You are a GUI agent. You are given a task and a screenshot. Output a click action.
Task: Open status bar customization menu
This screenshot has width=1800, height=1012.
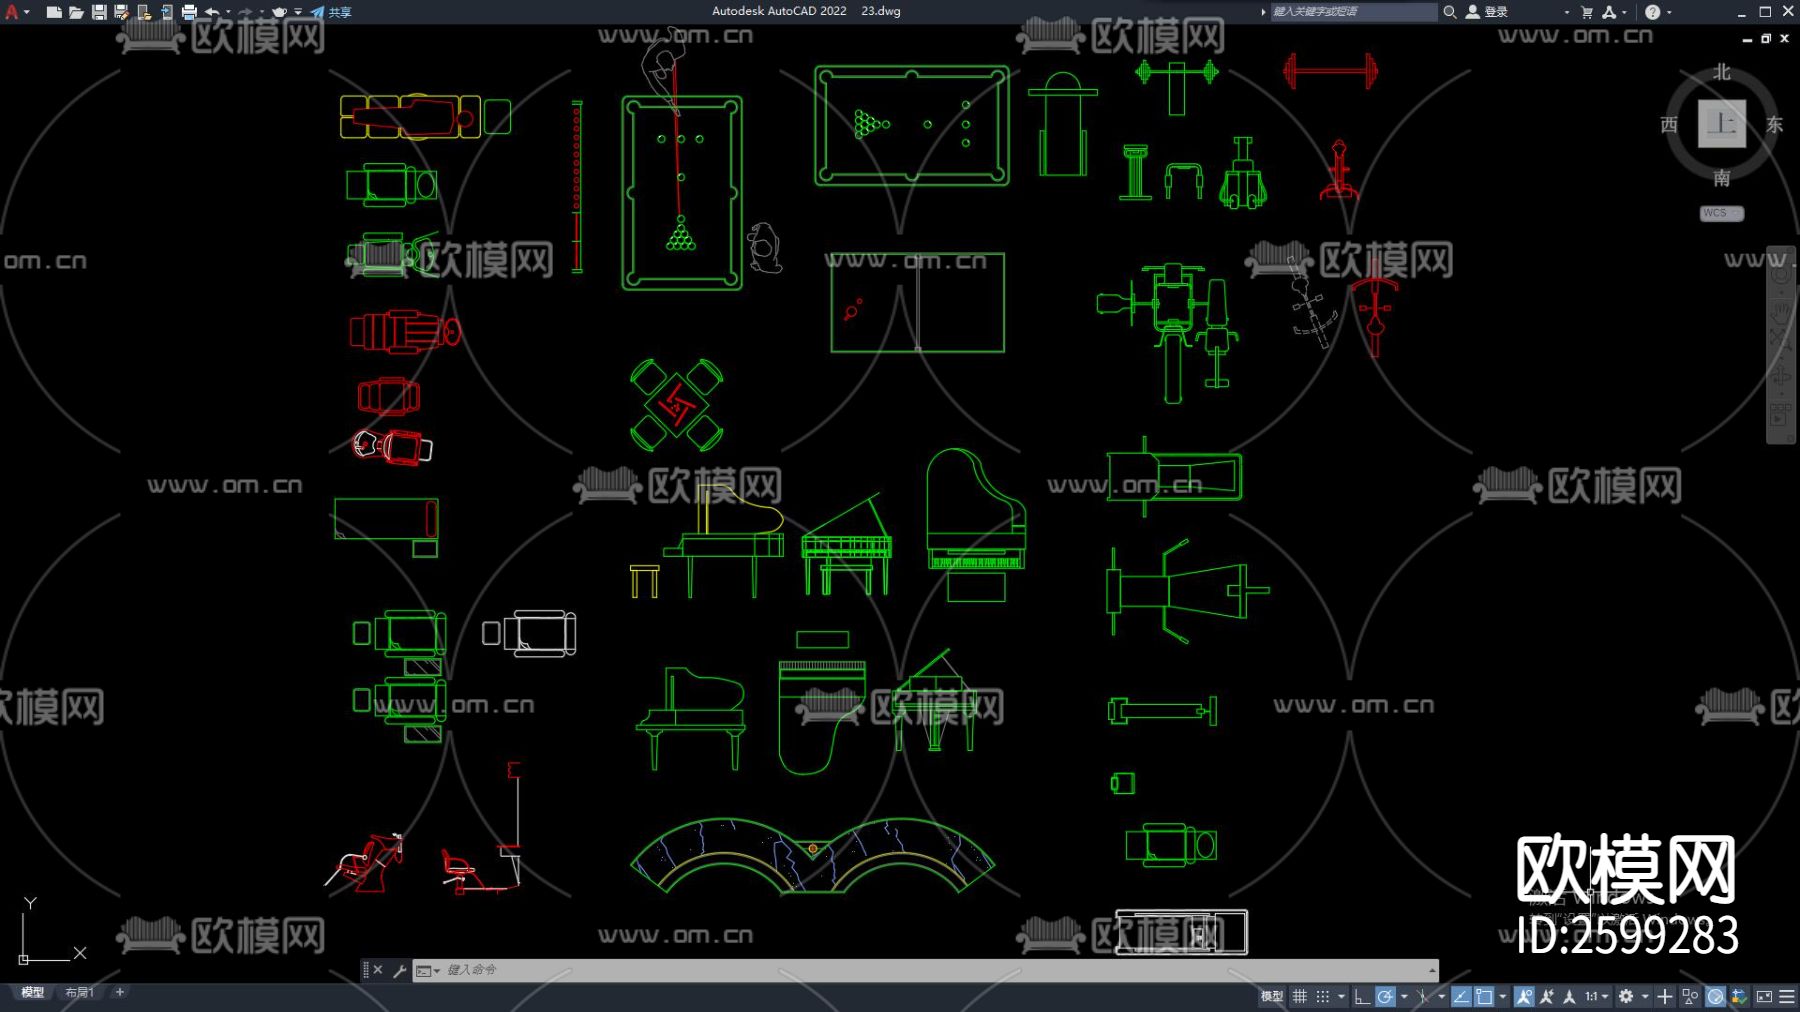coord(1786,996)
